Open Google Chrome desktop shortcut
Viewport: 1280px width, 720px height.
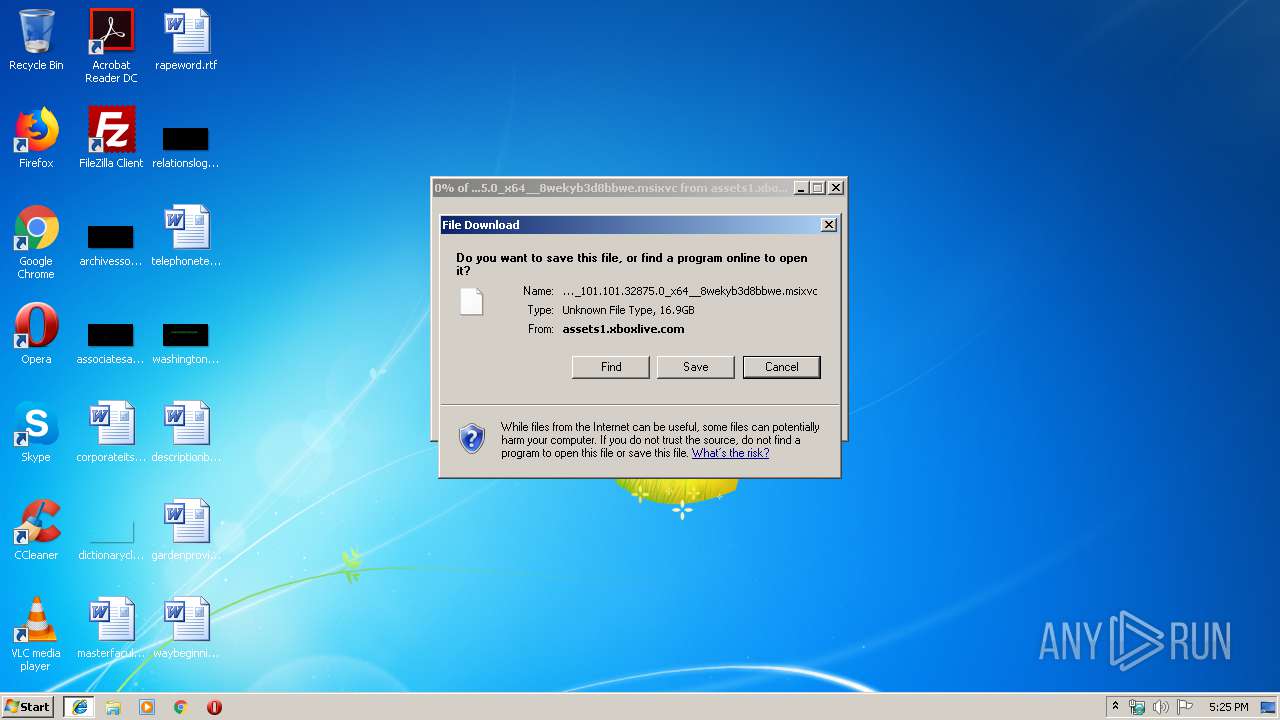[x=36, y=242]
